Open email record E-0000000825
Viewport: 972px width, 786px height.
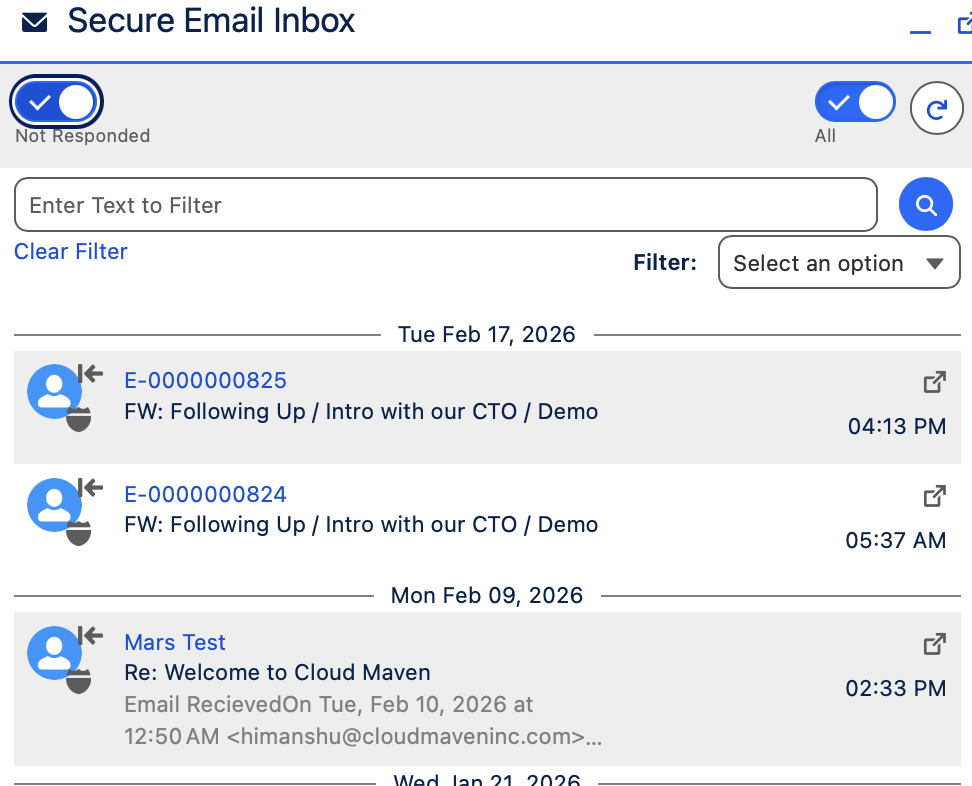pyautogui.click(x=205, y=381)
